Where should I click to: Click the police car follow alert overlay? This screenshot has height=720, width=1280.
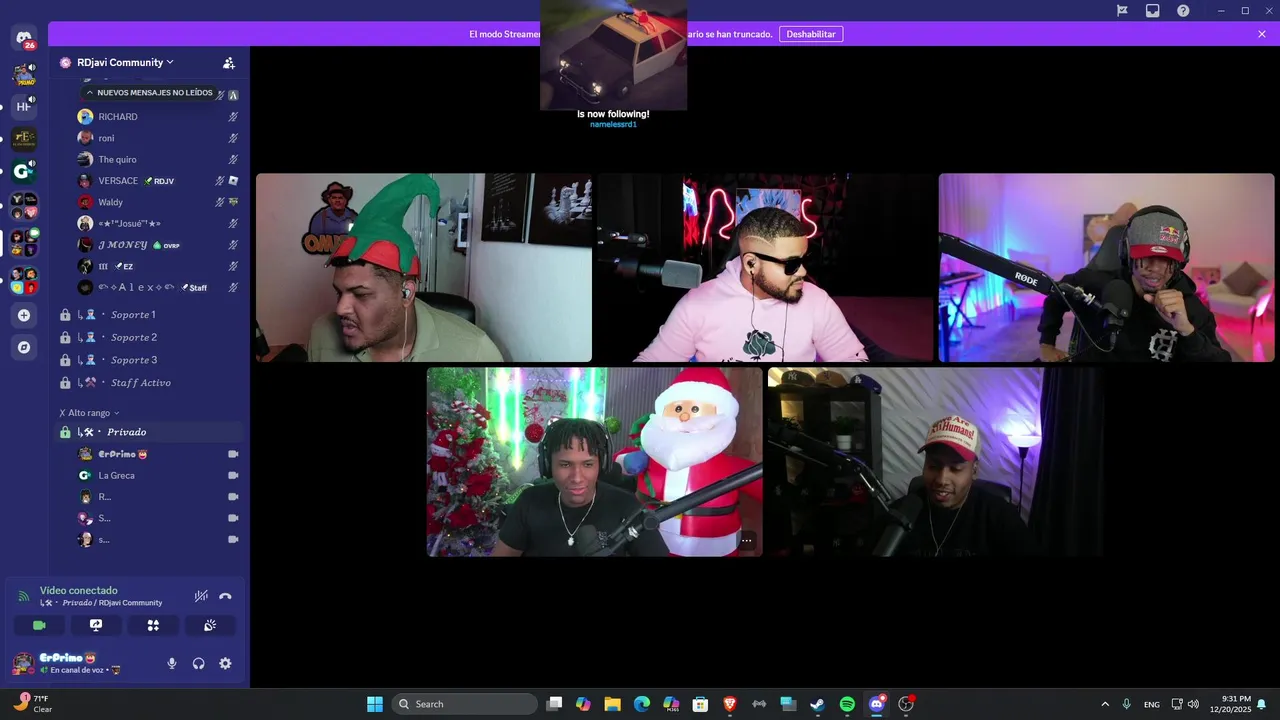pyautogui.click(x=613, y=55)
